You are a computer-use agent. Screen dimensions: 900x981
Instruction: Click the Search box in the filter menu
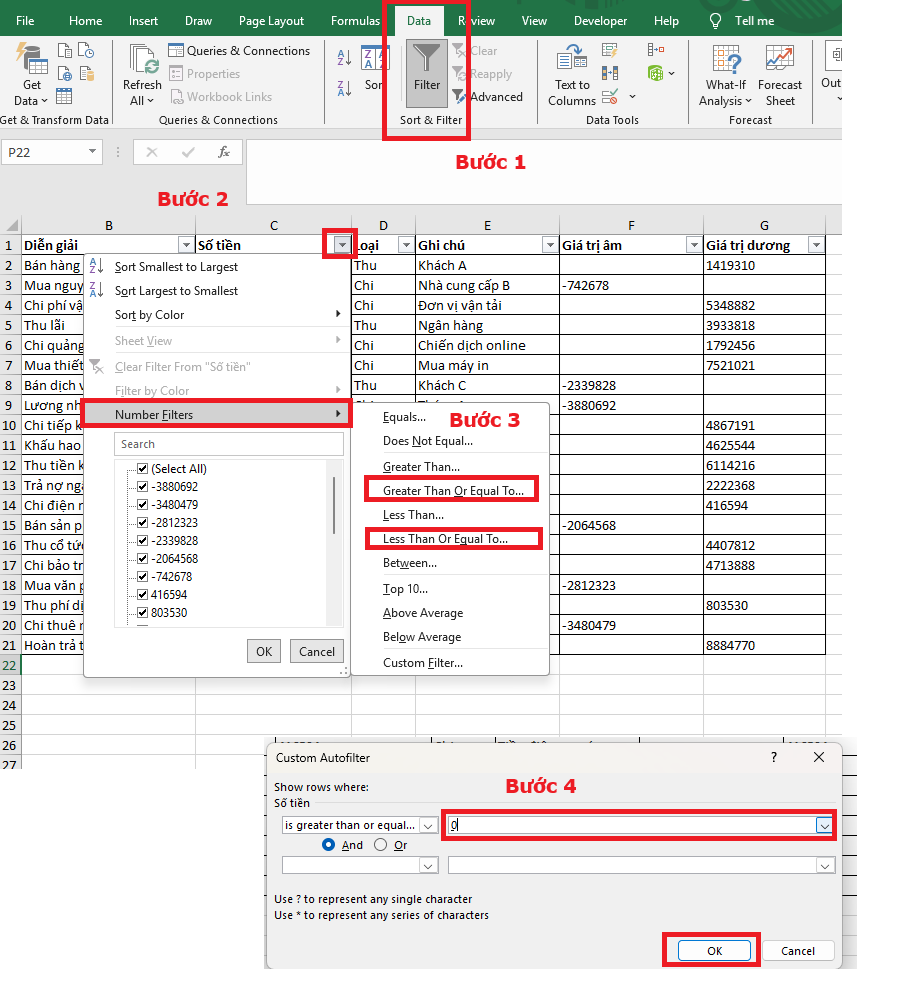tap(228, 443)
